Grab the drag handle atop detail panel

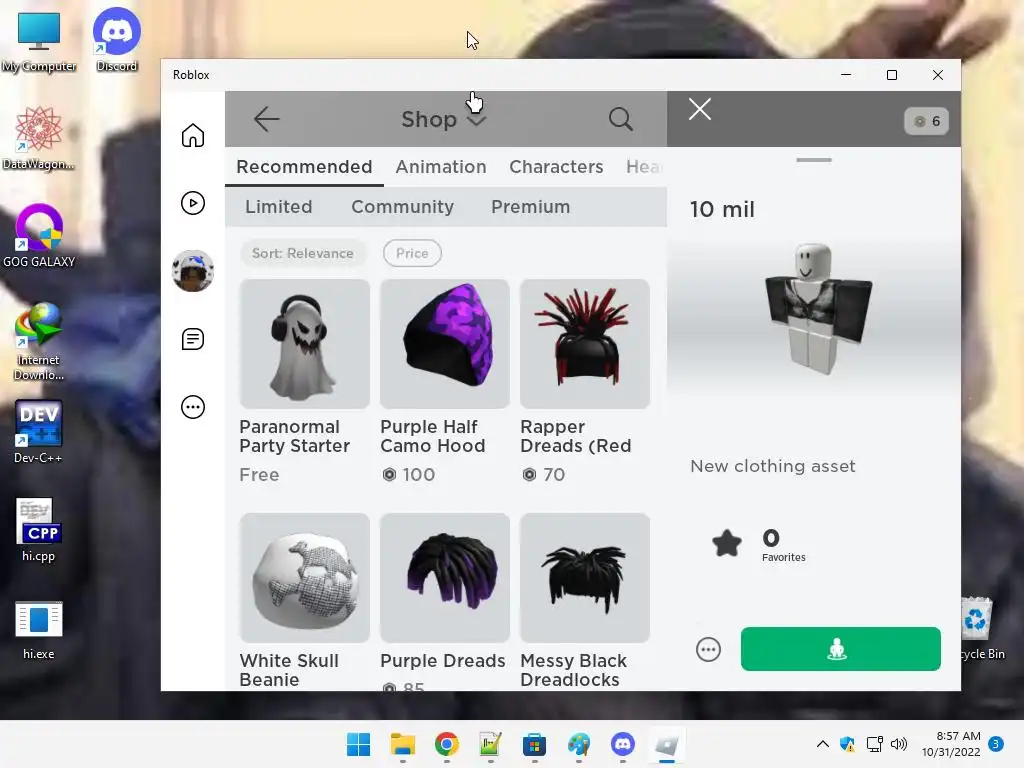(814, 160)
